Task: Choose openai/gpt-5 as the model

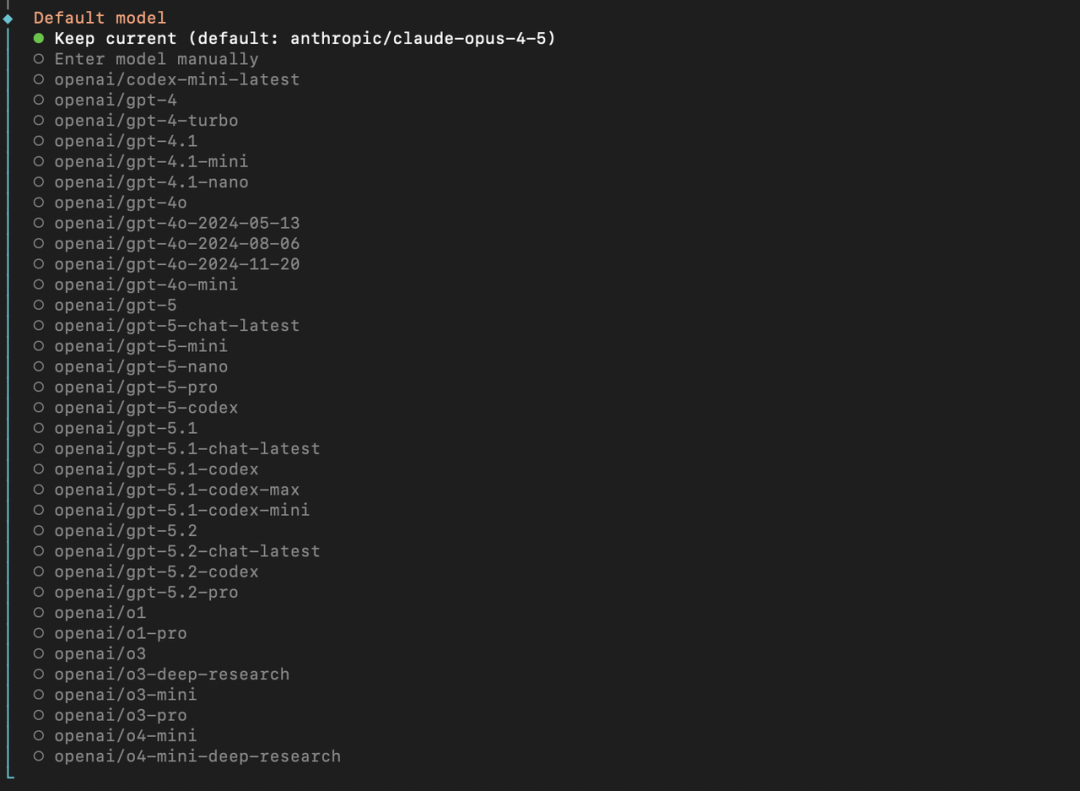Action: pyautogui.click(x=115, y=305)
